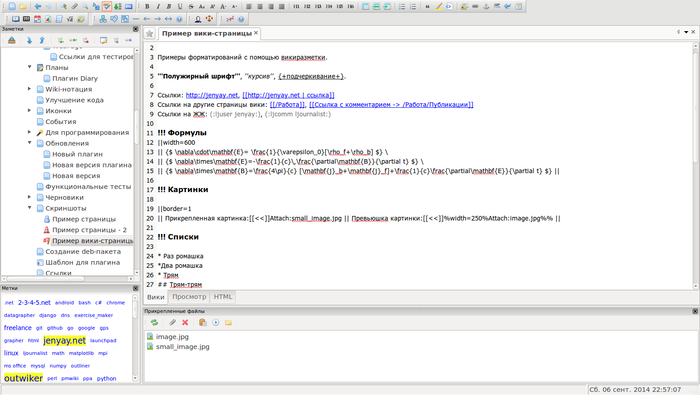Collapse the Скриншоты tree branch
The image size is (700, 395).
[x=29, y=208]
